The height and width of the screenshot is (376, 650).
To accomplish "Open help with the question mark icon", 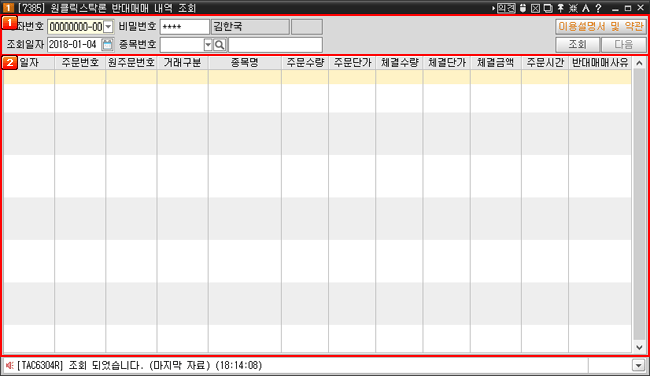I will point(598,8).
